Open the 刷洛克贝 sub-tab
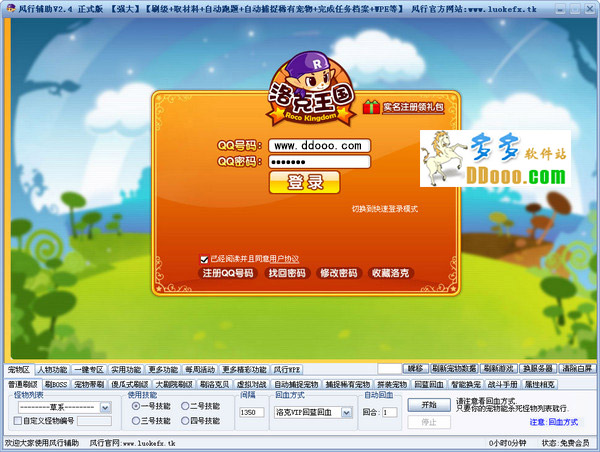This screenshot has height=452, width=600. 215,384
